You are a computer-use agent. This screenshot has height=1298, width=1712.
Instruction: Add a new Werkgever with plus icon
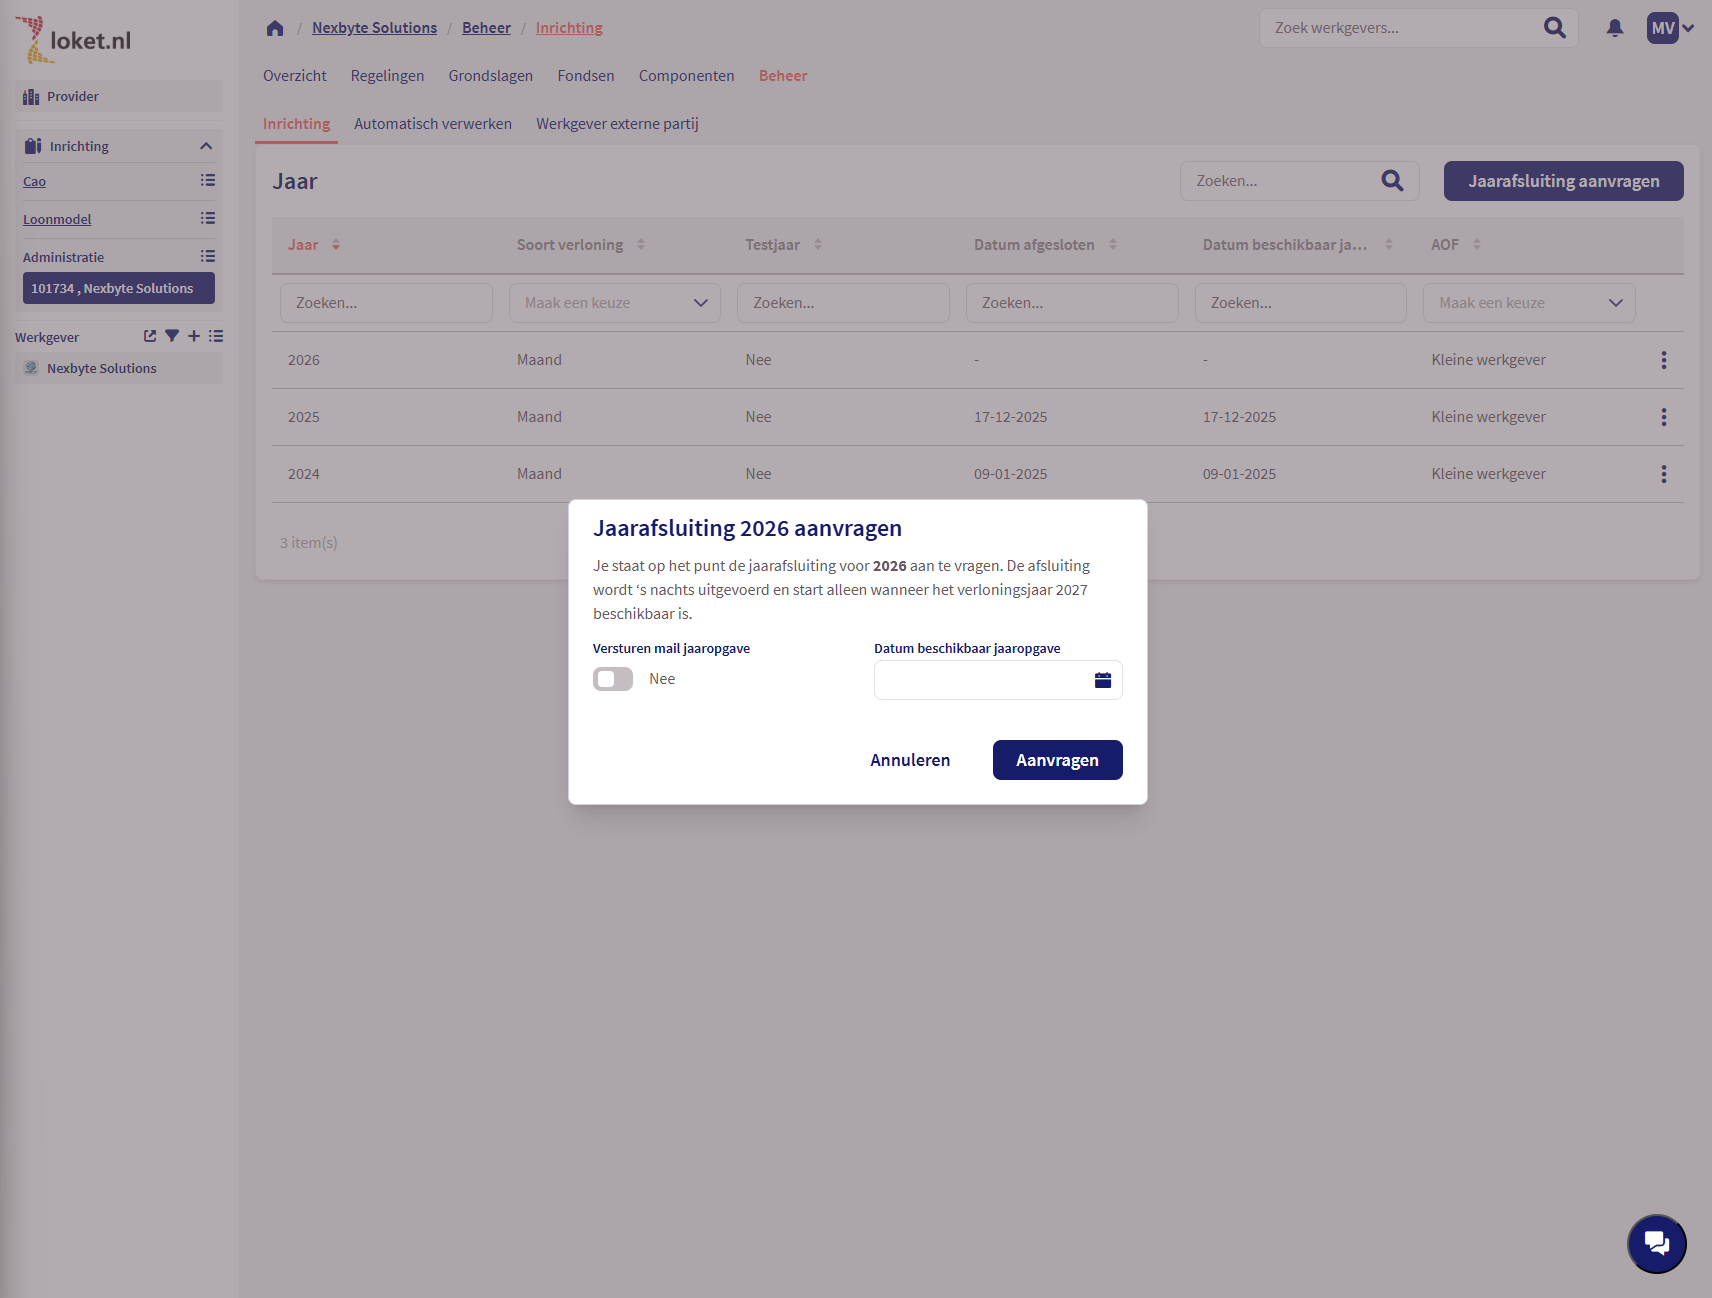pos(194,336)
